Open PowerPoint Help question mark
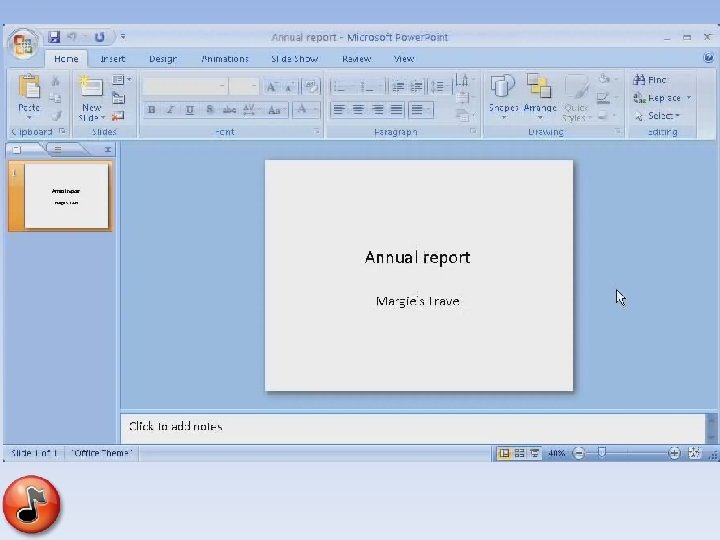 coord(708,57)
